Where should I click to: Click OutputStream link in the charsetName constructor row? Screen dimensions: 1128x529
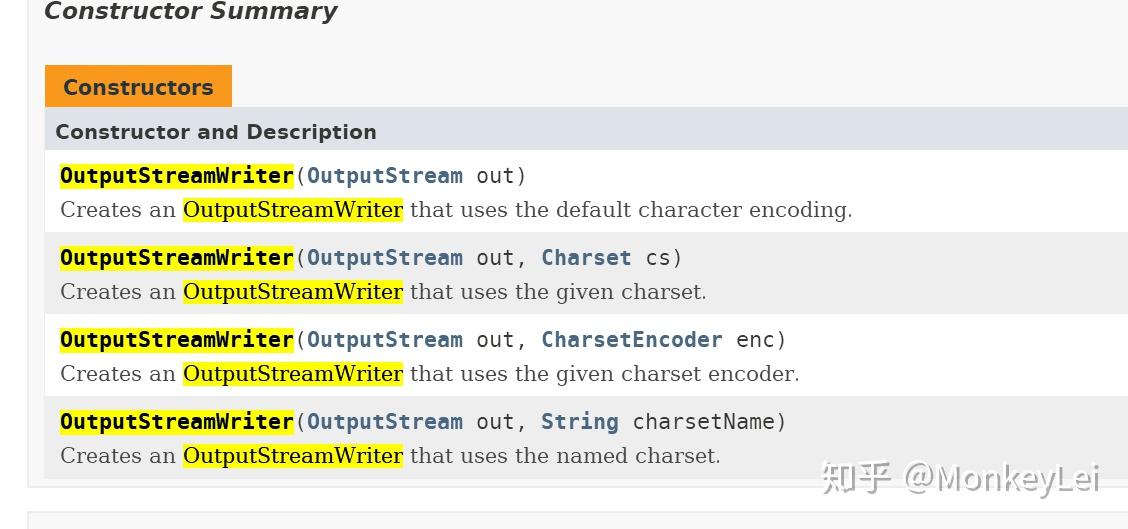pyautogui.click(x=385, y=422)
